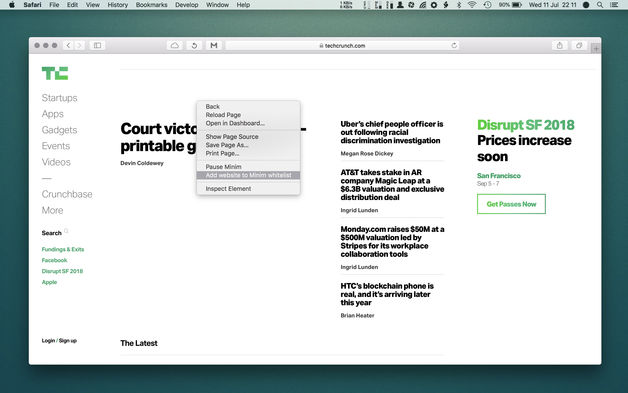Open the Safari menu

click(x=32, y=5)
